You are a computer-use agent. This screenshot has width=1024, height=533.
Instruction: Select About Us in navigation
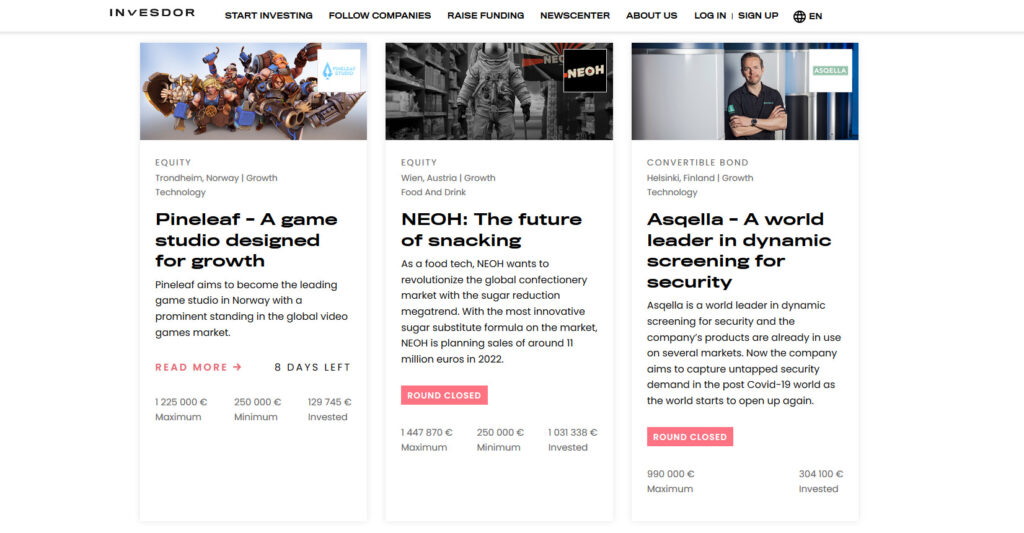point(651,16)
